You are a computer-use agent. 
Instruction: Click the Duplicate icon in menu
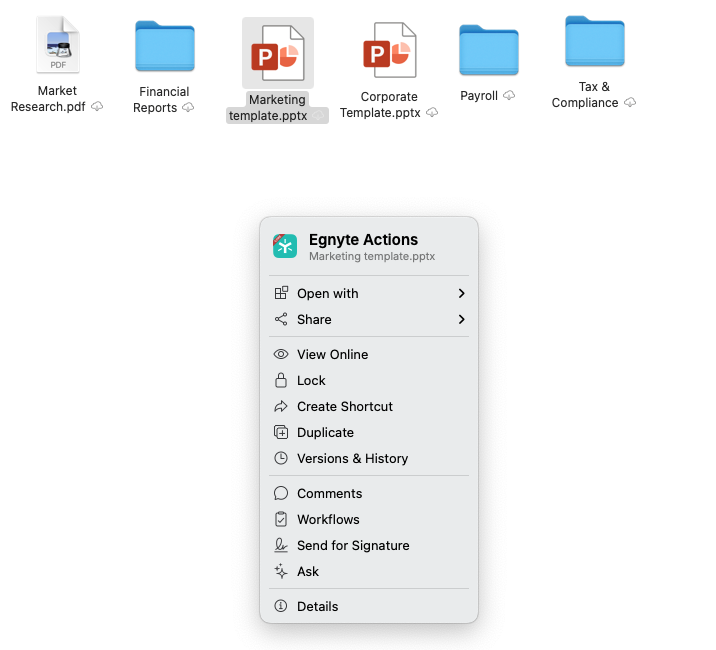[x=281, y=432]
